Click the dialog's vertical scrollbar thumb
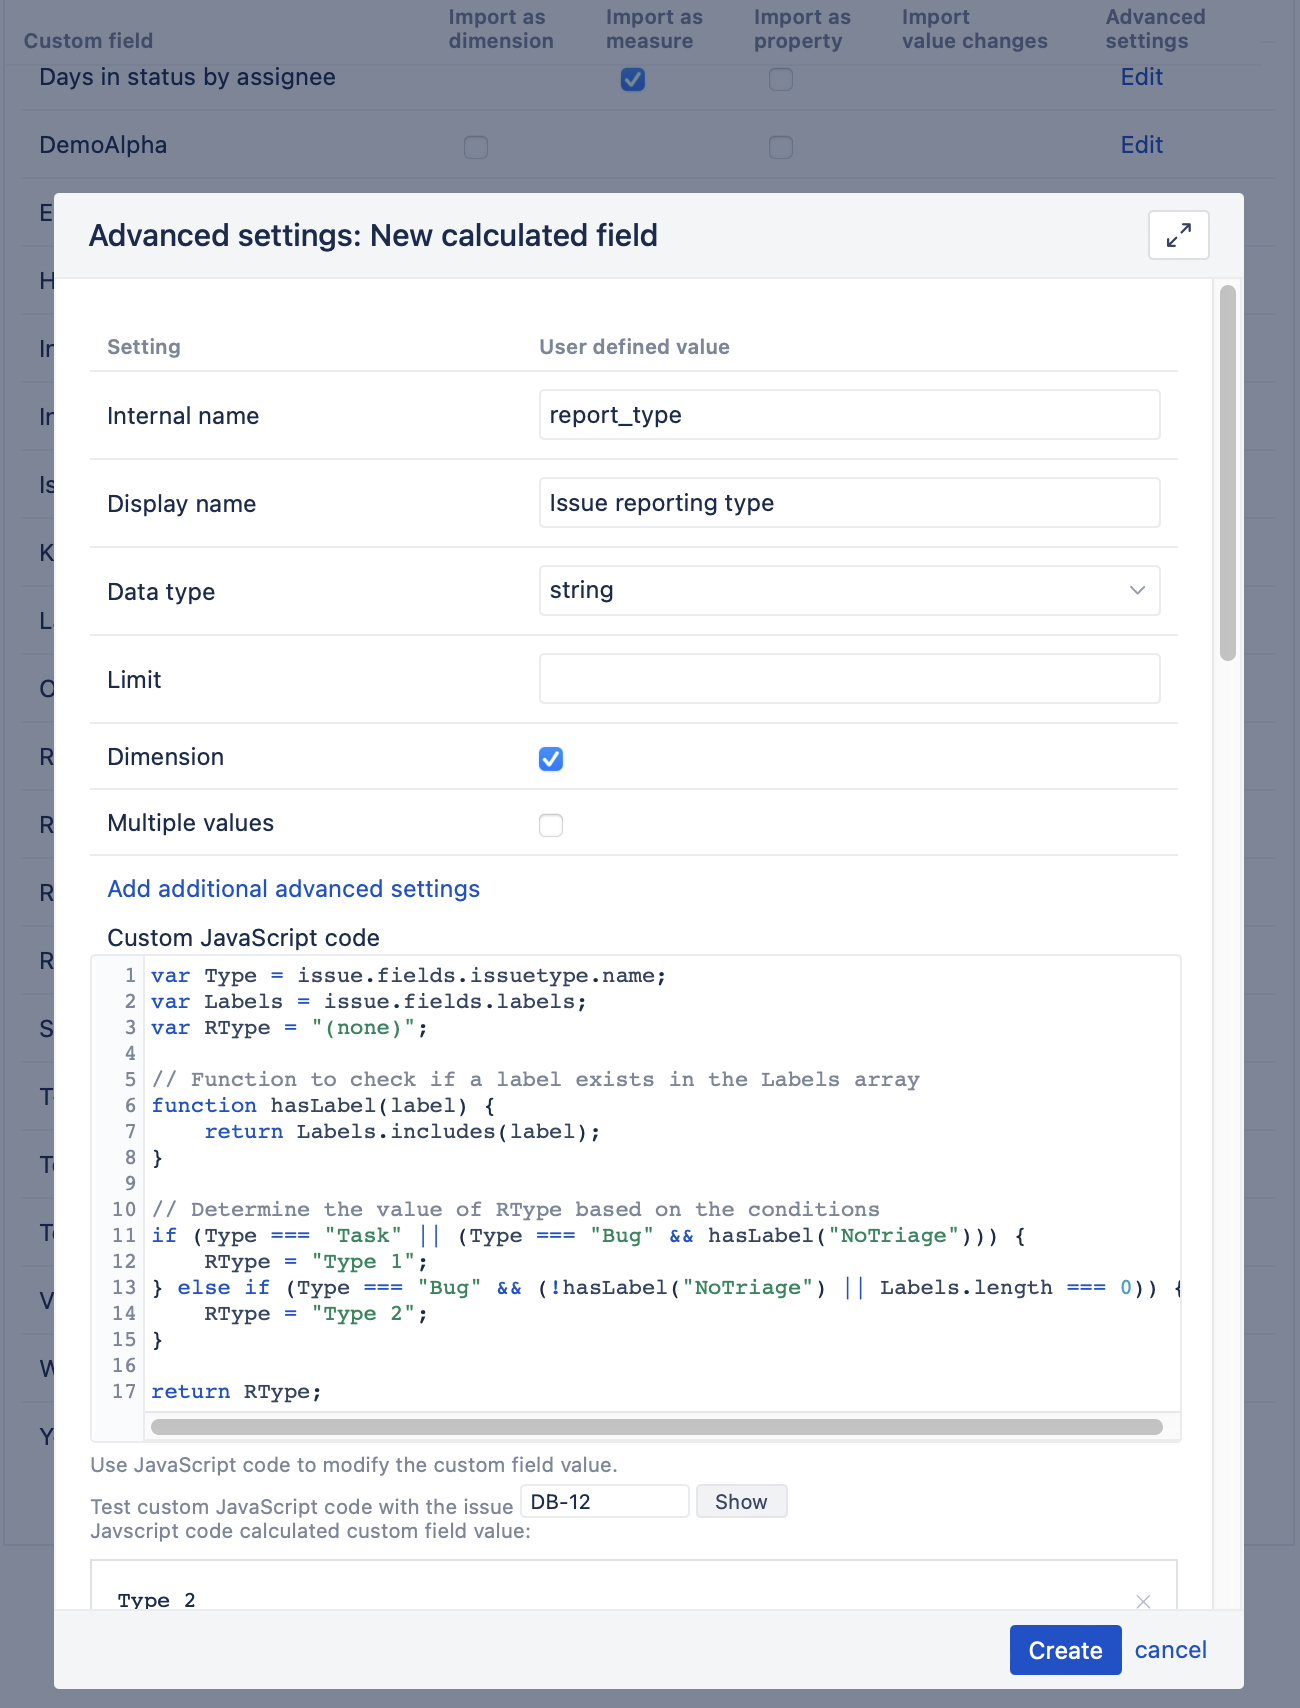The width and height of the screenshot is (1300, 1708). [x=1227, y=473]
